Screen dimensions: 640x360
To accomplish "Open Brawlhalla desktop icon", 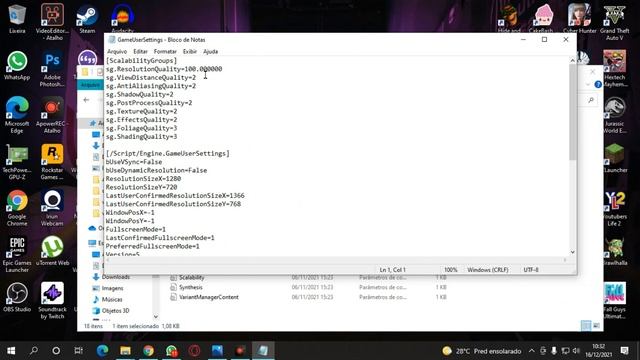I will point(614,251).
